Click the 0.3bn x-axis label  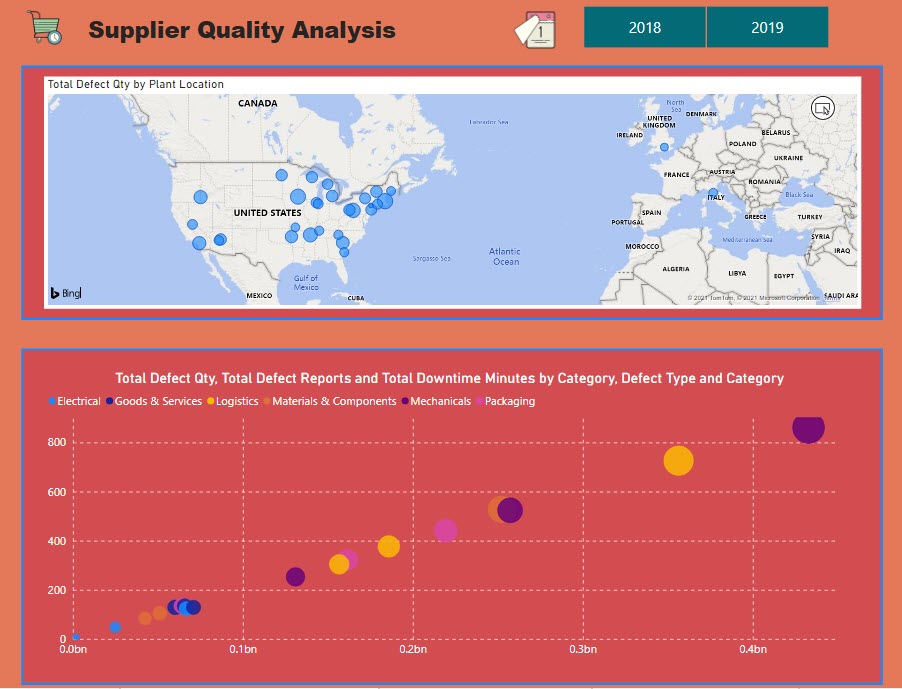pyautogui.click(x=583, y=649)
